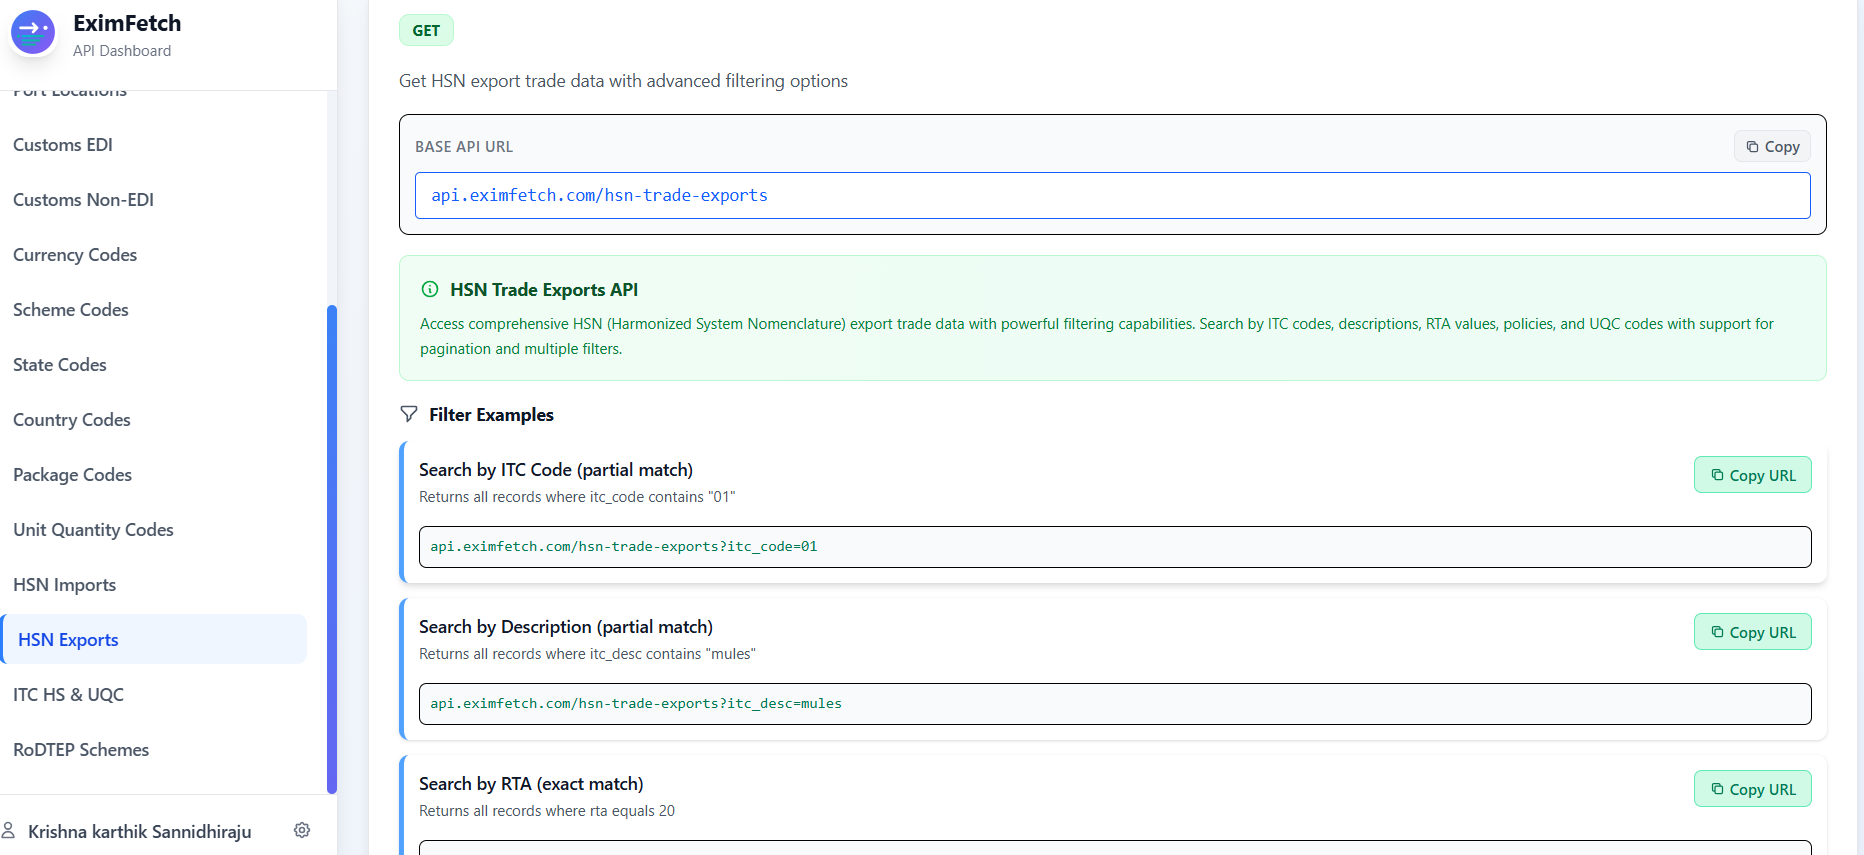Click the user profile icon

point(9,830)
